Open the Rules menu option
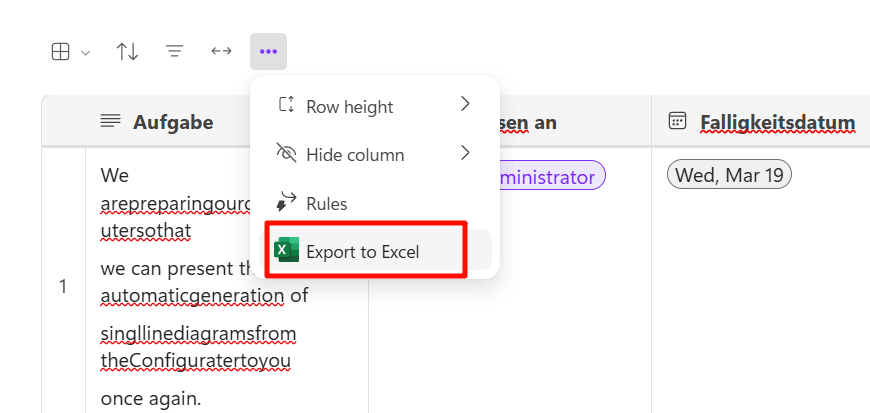 [375, 203]
